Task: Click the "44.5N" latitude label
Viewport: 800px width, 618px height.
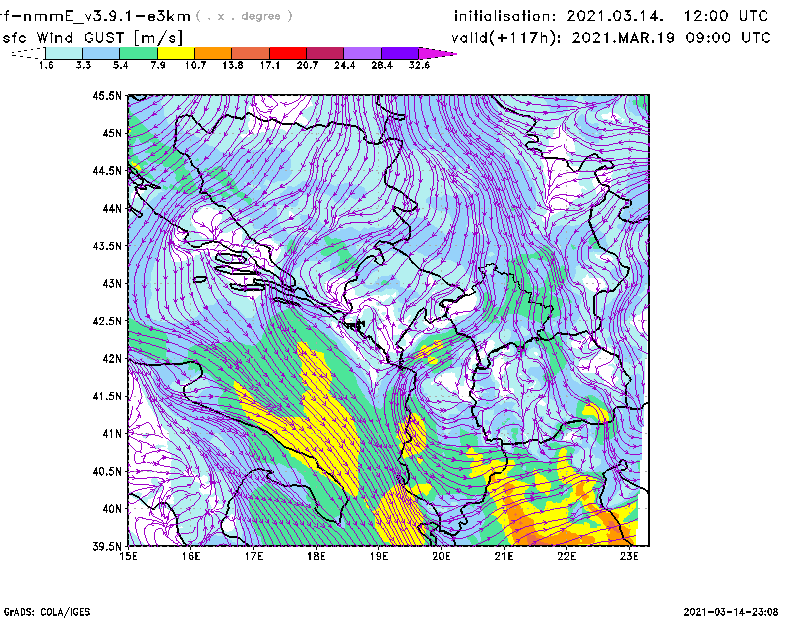Action: pyautogui.click(x=107, y=170)
